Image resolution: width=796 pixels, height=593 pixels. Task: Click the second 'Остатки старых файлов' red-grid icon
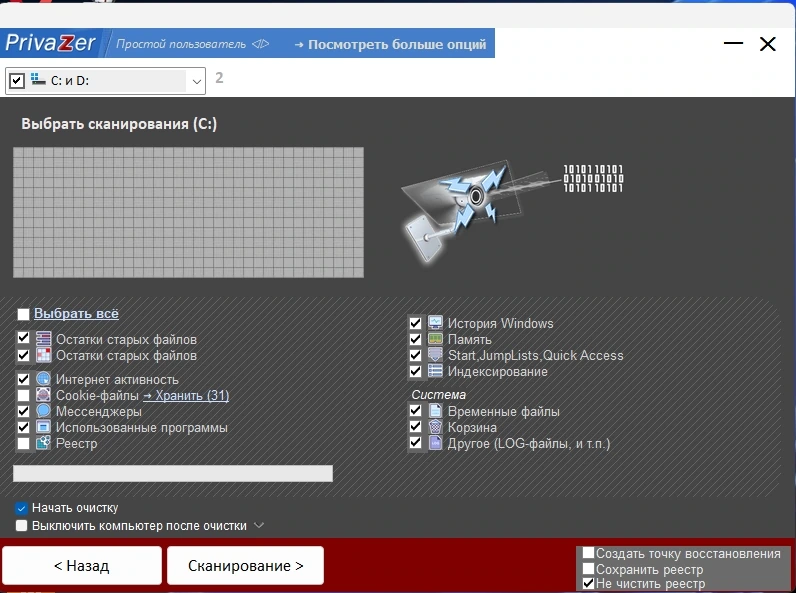(44, 355)
